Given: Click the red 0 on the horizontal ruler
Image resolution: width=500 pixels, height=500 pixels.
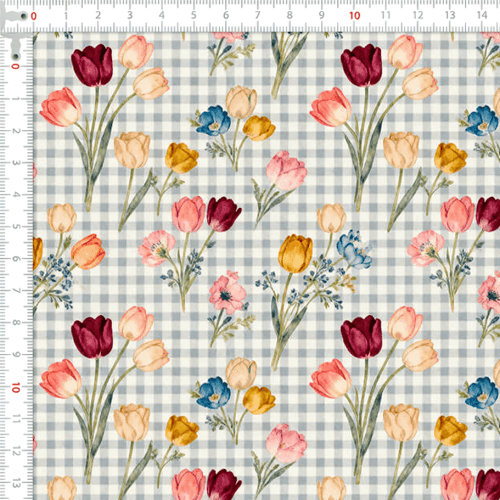Looking at the screenshot, I should click(x=34, y=16).
